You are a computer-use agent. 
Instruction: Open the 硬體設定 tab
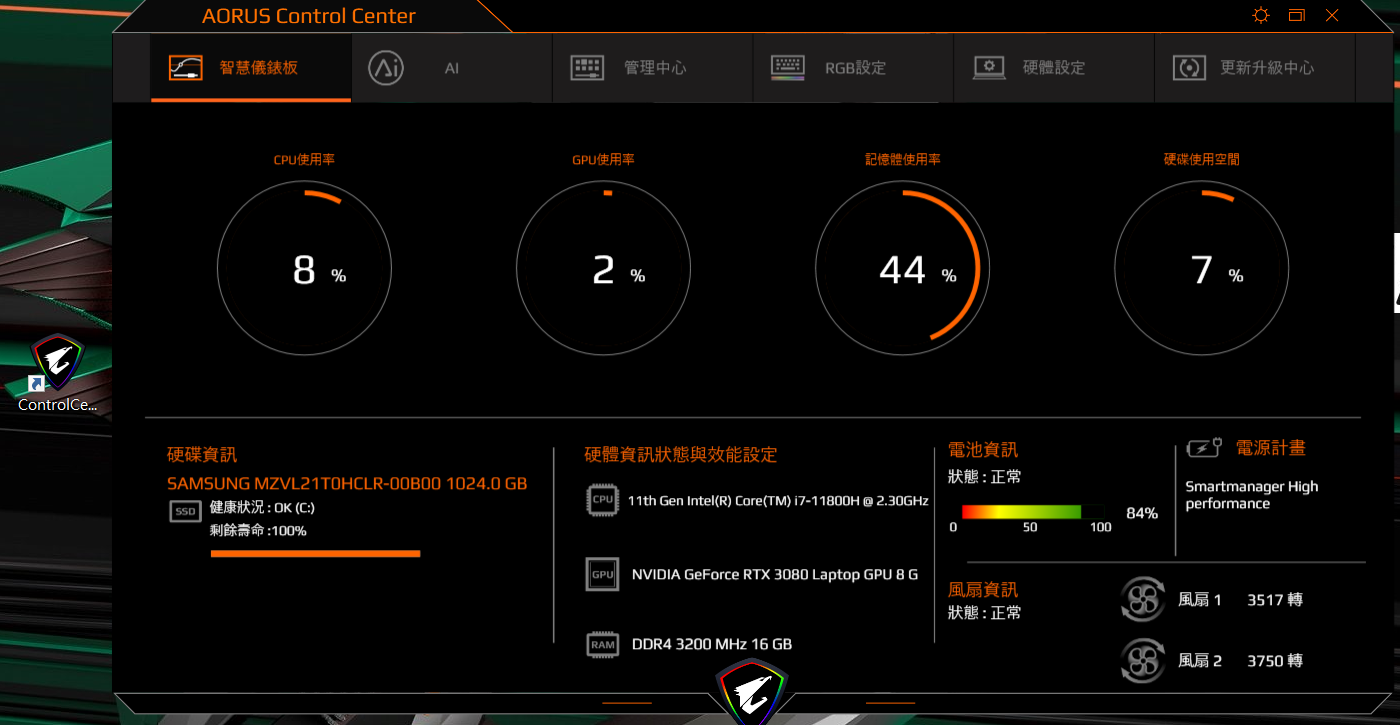1054,68
